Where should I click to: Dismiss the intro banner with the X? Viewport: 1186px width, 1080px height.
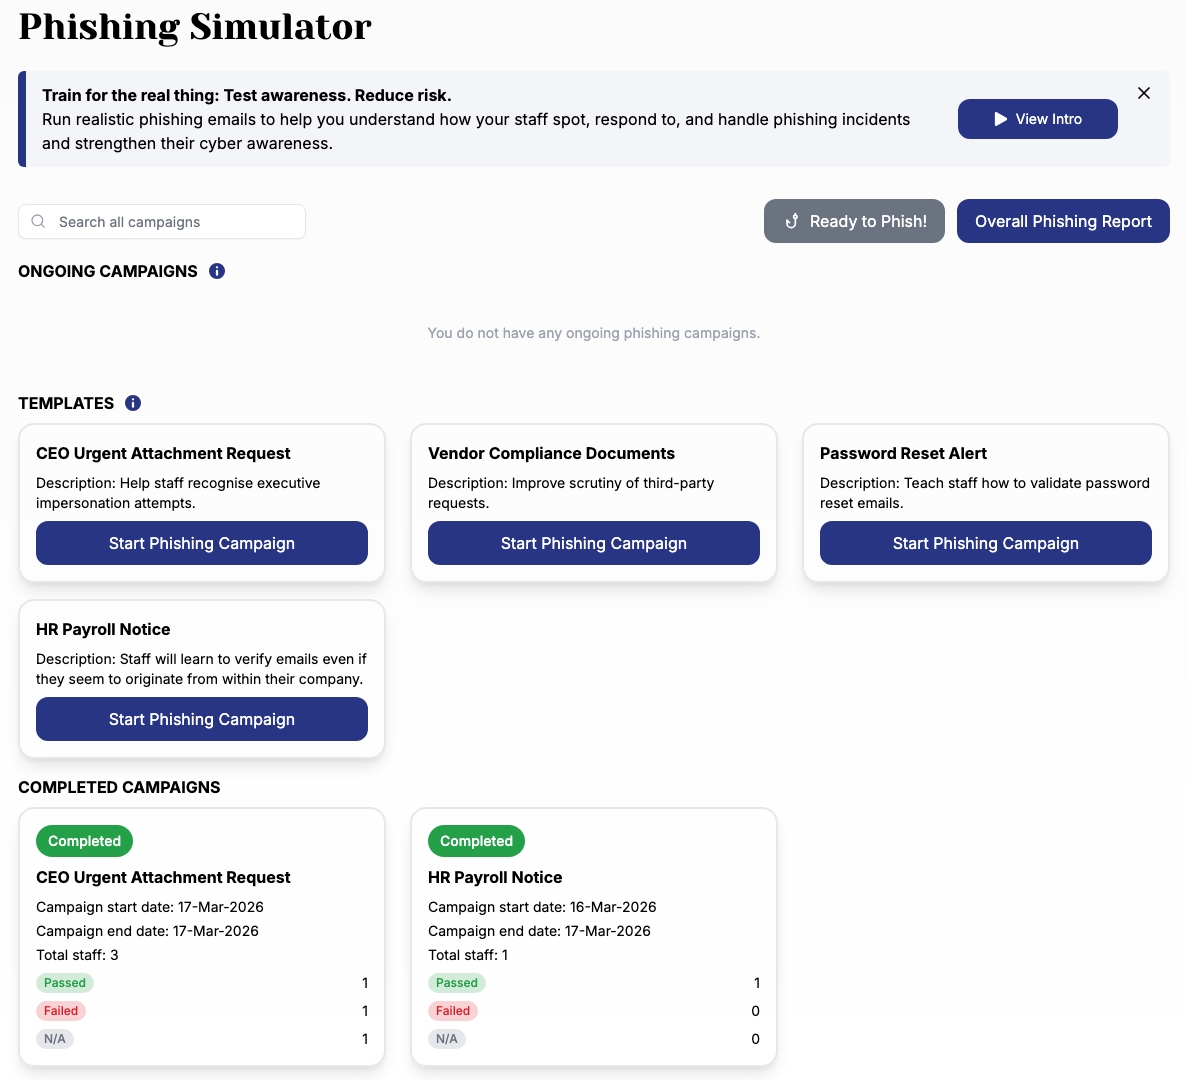click(x=1144, y=93)
